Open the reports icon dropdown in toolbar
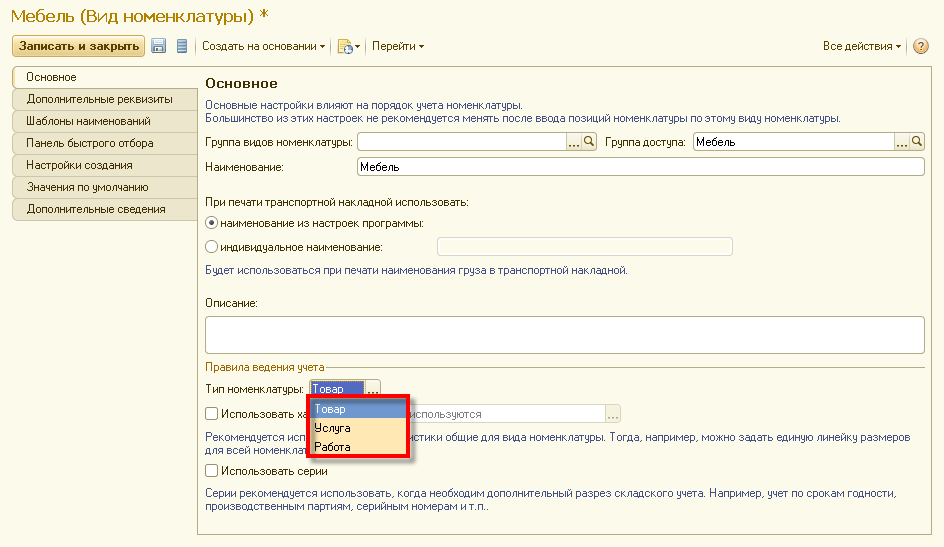Viewport: 944px width, 547px height. pos(349,46)
